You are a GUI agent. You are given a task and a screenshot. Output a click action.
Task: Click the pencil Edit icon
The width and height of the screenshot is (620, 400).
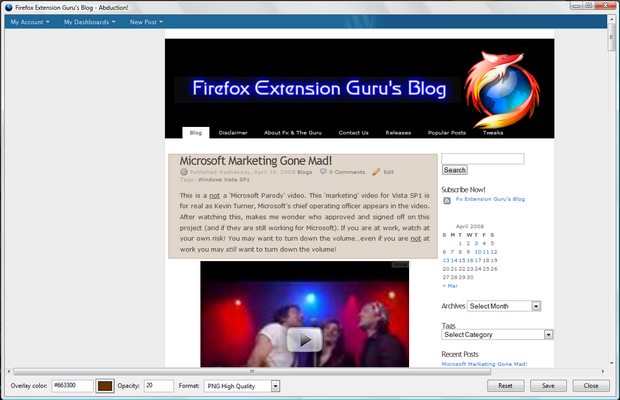pos(376,172)
